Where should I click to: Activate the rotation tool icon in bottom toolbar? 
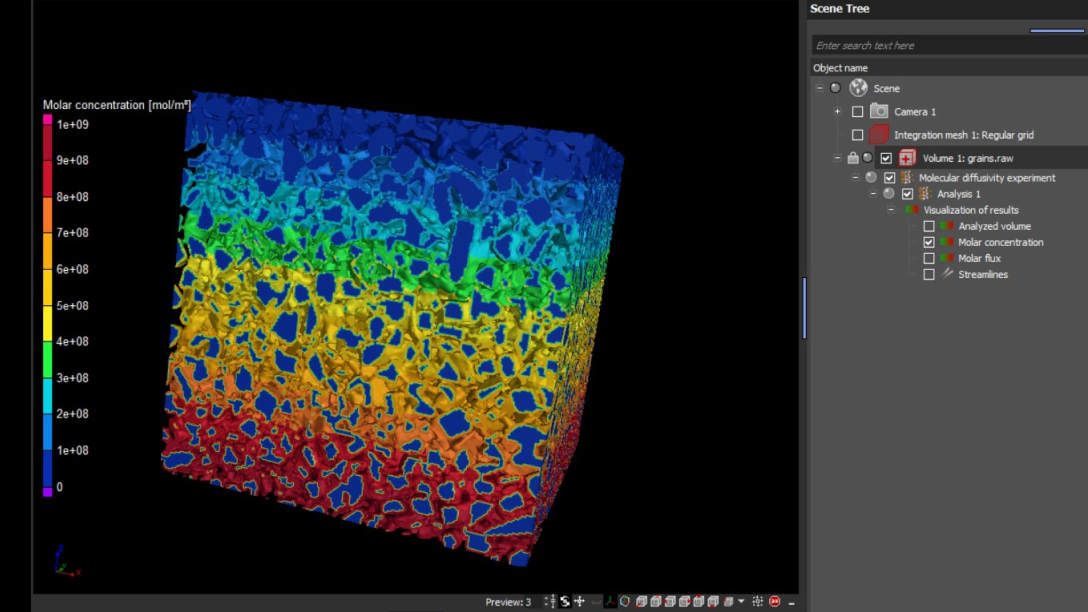pos(564,601)
